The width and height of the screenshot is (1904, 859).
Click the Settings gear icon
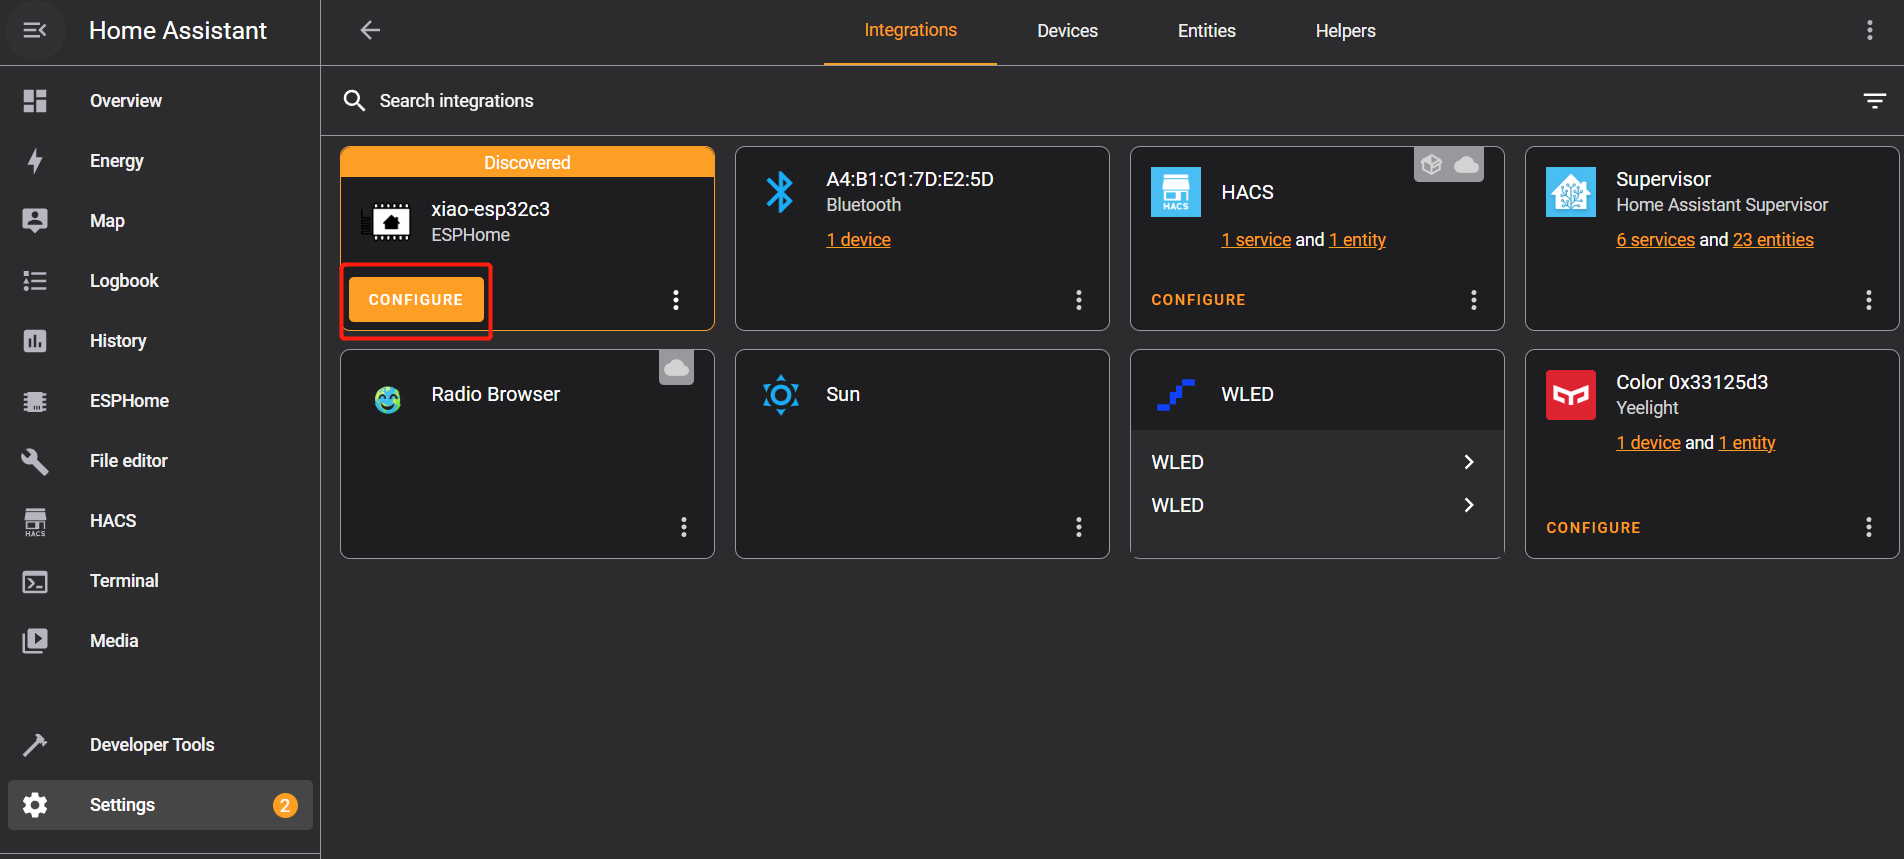click(x=35, y=805)
